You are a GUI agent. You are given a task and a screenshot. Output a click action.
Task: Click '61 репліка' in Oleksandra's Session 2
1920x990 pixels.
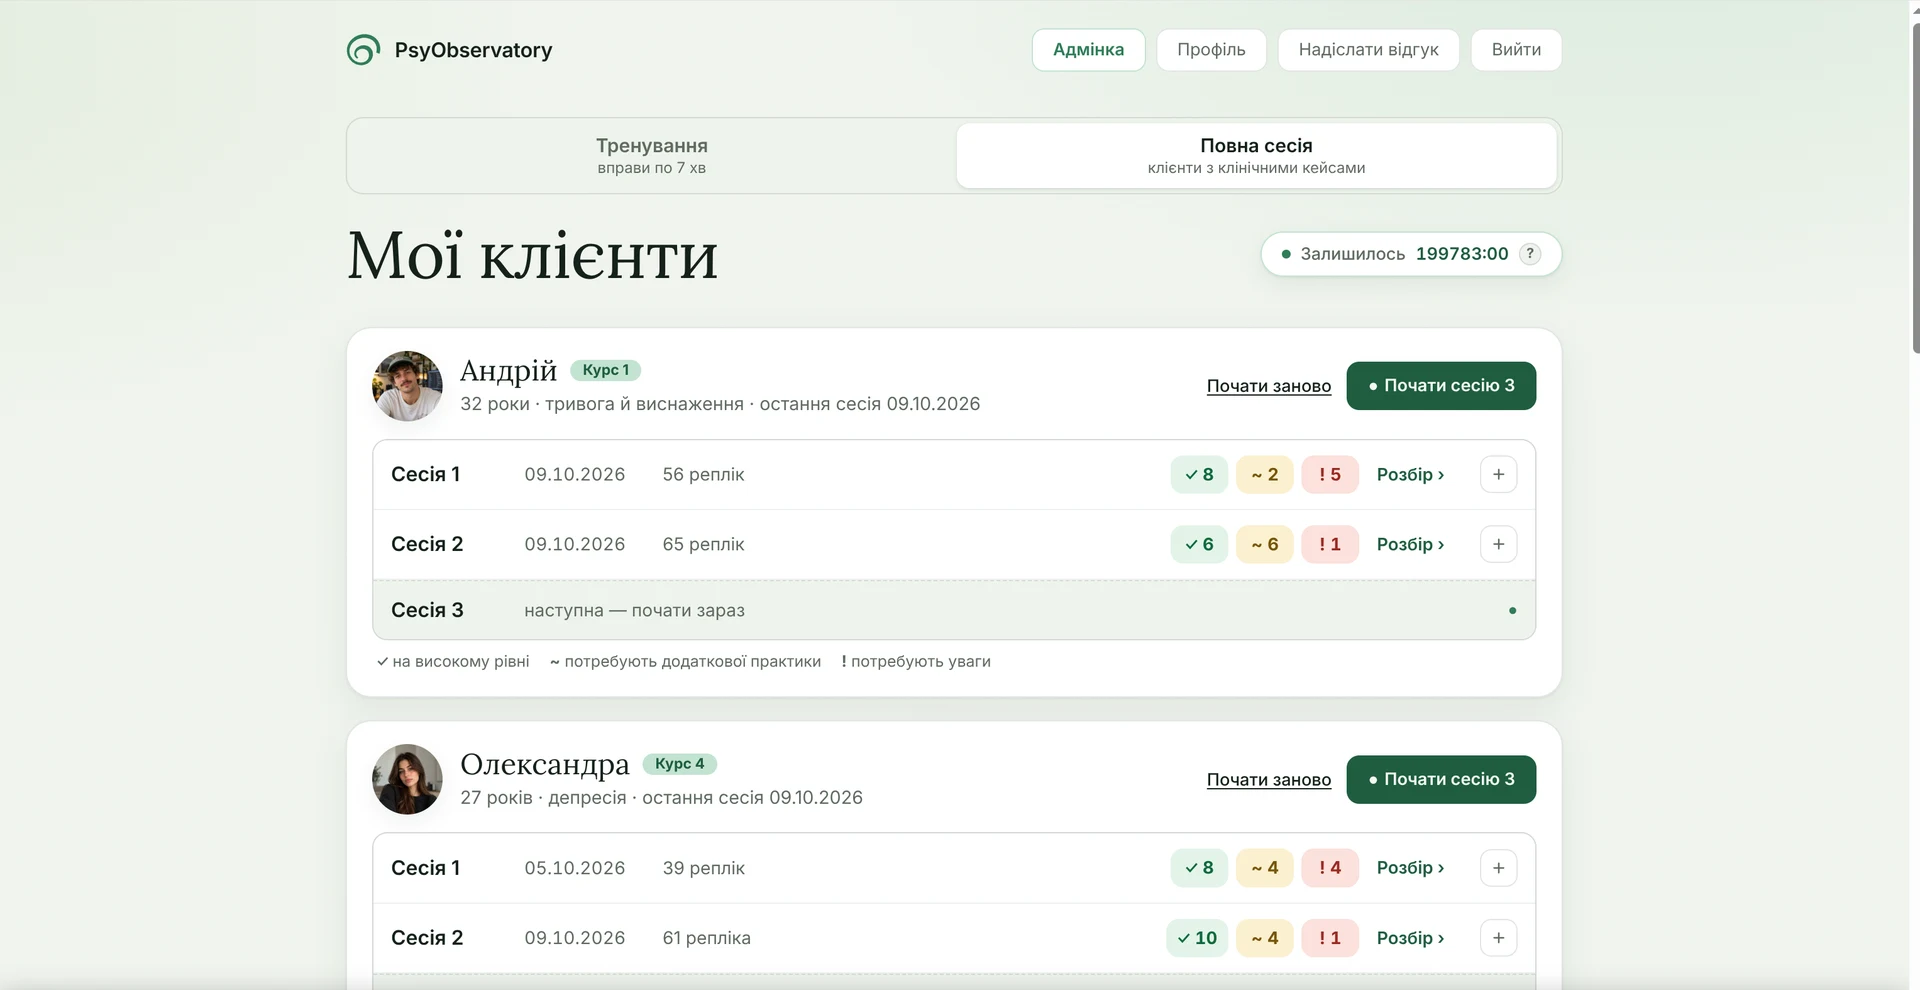[706, 938]
